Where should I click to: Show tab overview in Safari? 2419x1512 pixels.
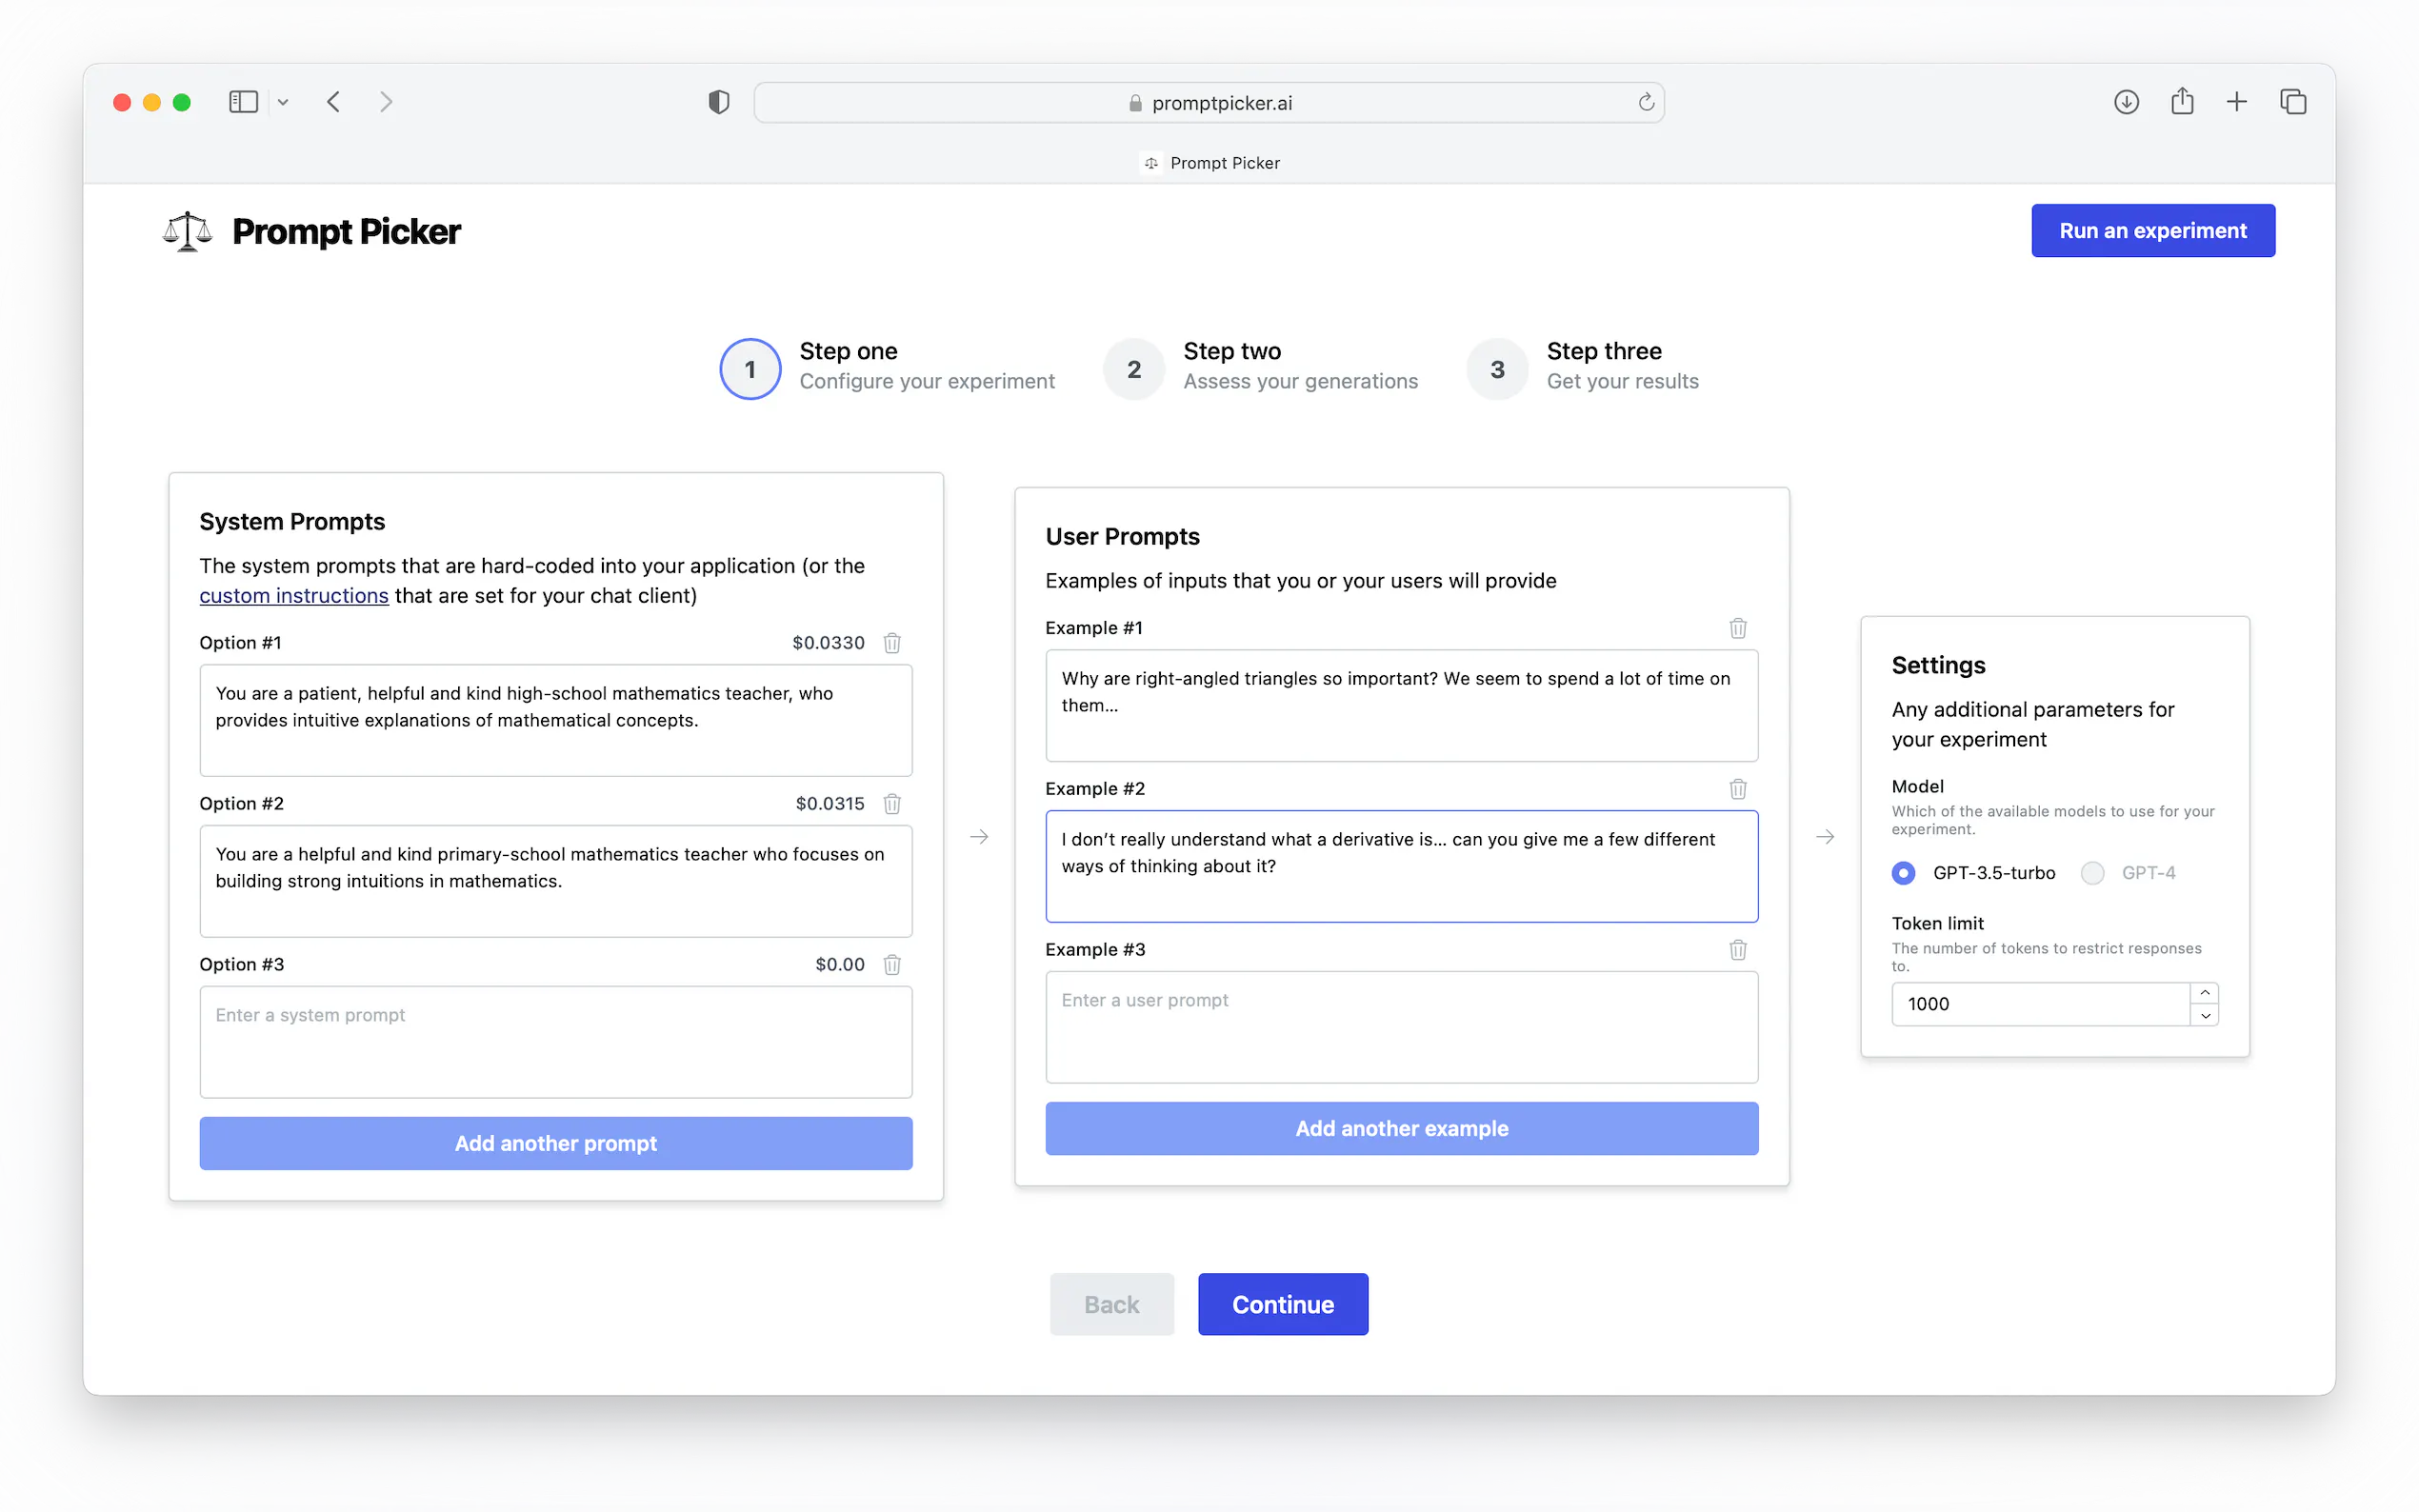[x=2292, y=102]
